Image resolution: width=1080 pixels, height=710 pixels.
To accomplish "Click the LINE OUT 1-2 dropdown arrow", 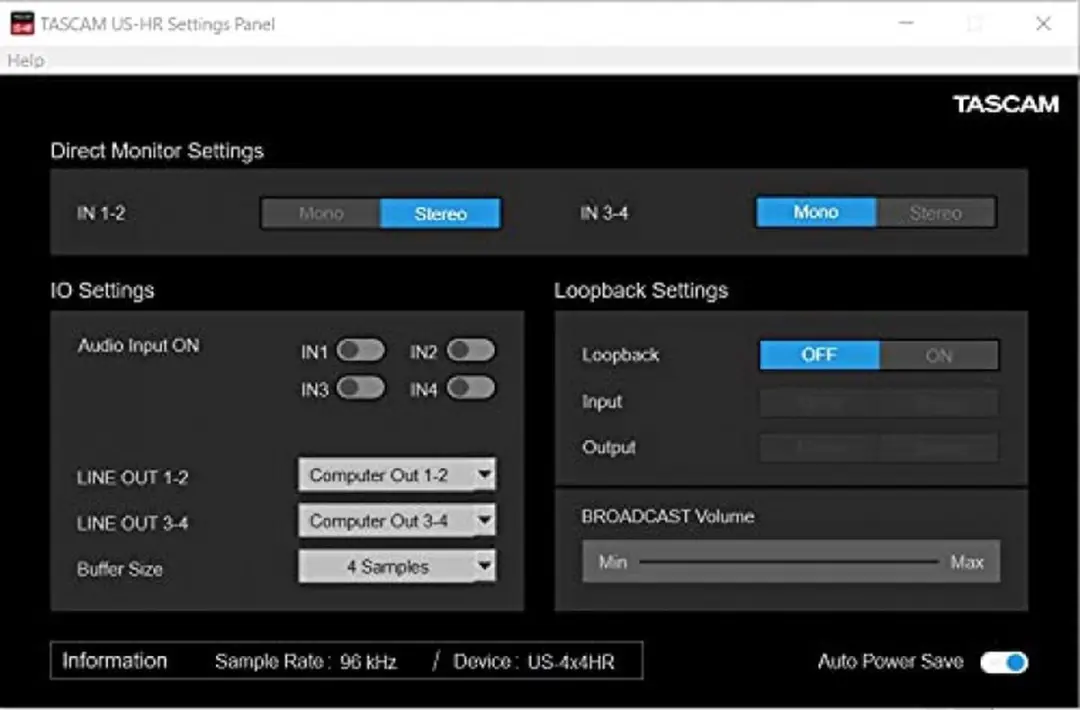I will pos(484,474).
